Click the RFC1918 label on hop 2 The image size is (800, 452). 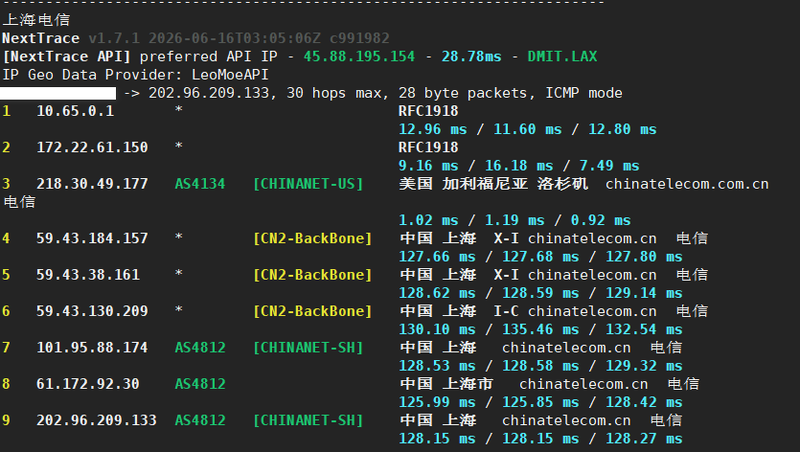[429, 147]
